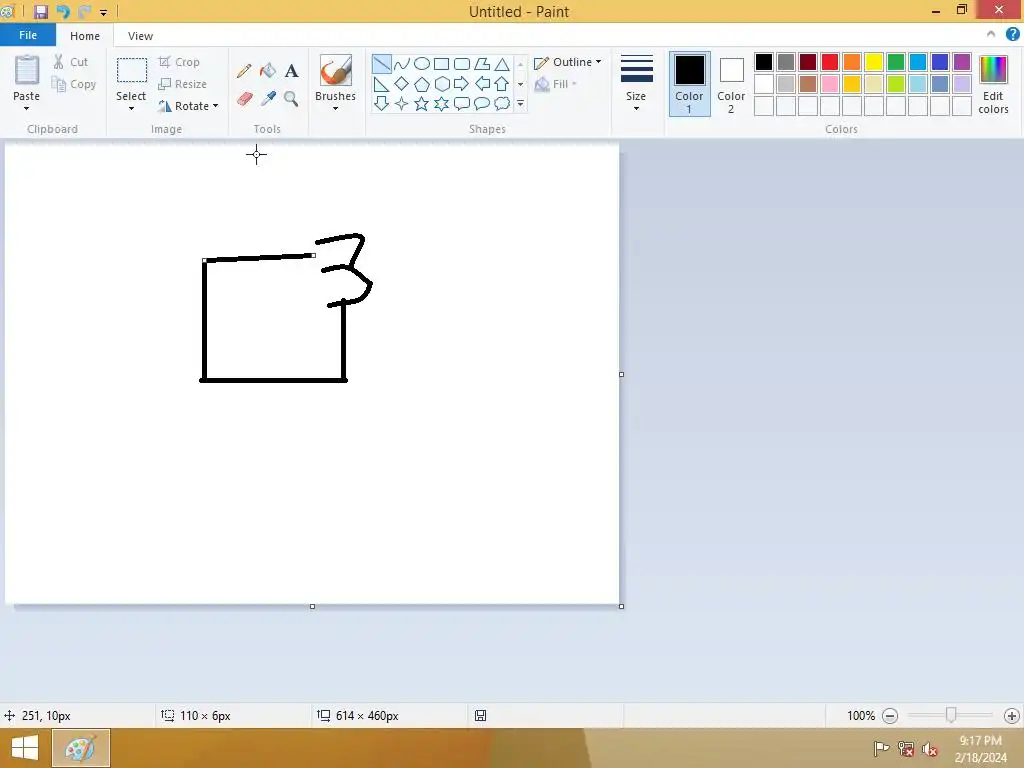Screen dimensions: 1024x768
Task: Select the Fill with color bucket tool
Action: tap(268, 71)
